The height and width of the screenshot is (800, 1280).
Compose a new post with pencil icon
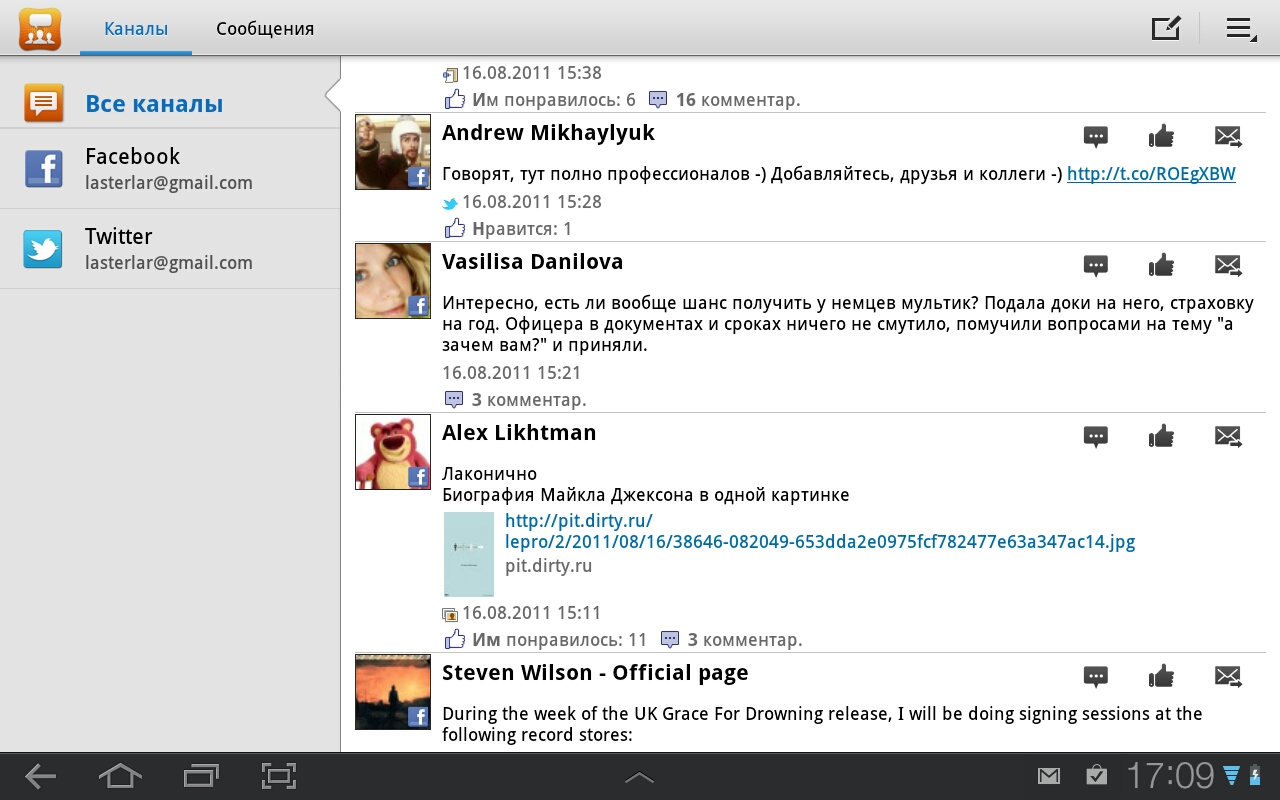(x=1166, y=28)
